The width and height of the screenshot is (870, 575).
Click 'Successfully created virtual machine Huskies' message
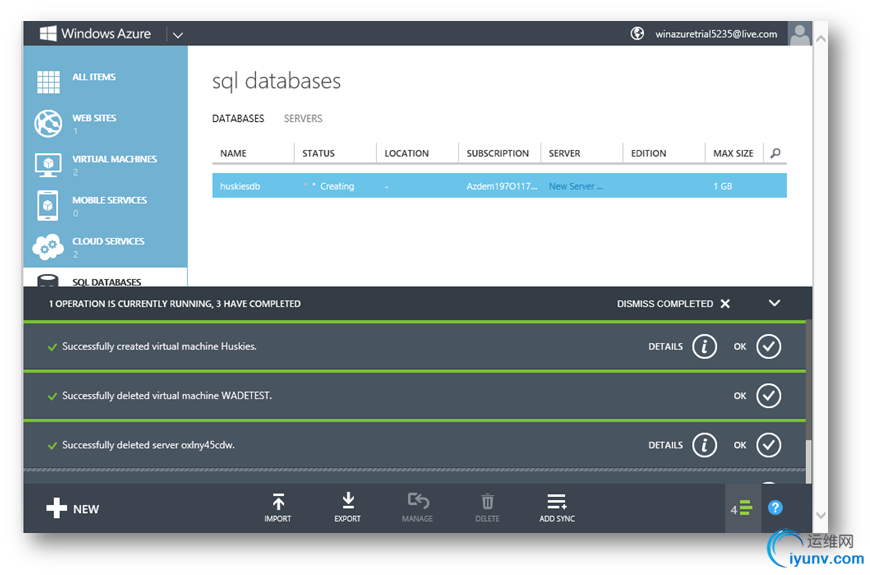pyautogui.click(x=159, y=346)
